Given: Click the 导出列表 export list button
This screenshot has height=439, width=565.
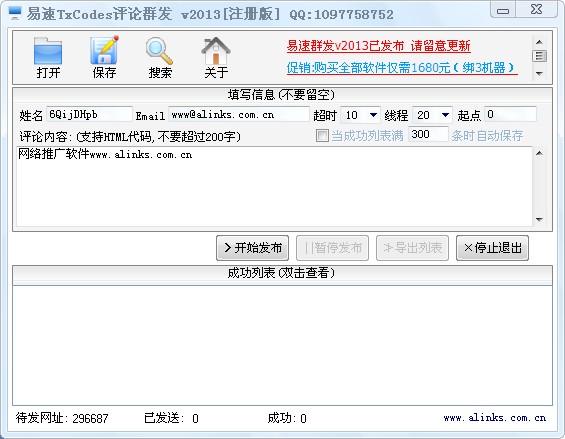Looking at the screenshot, I should coord(412,248).
